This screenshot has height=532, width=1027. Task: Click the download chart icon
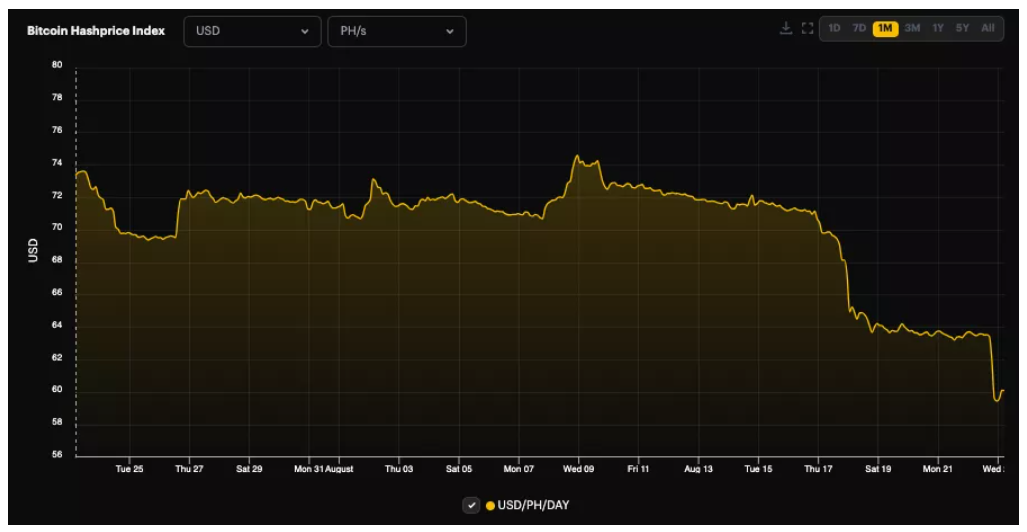click(786, 28)
